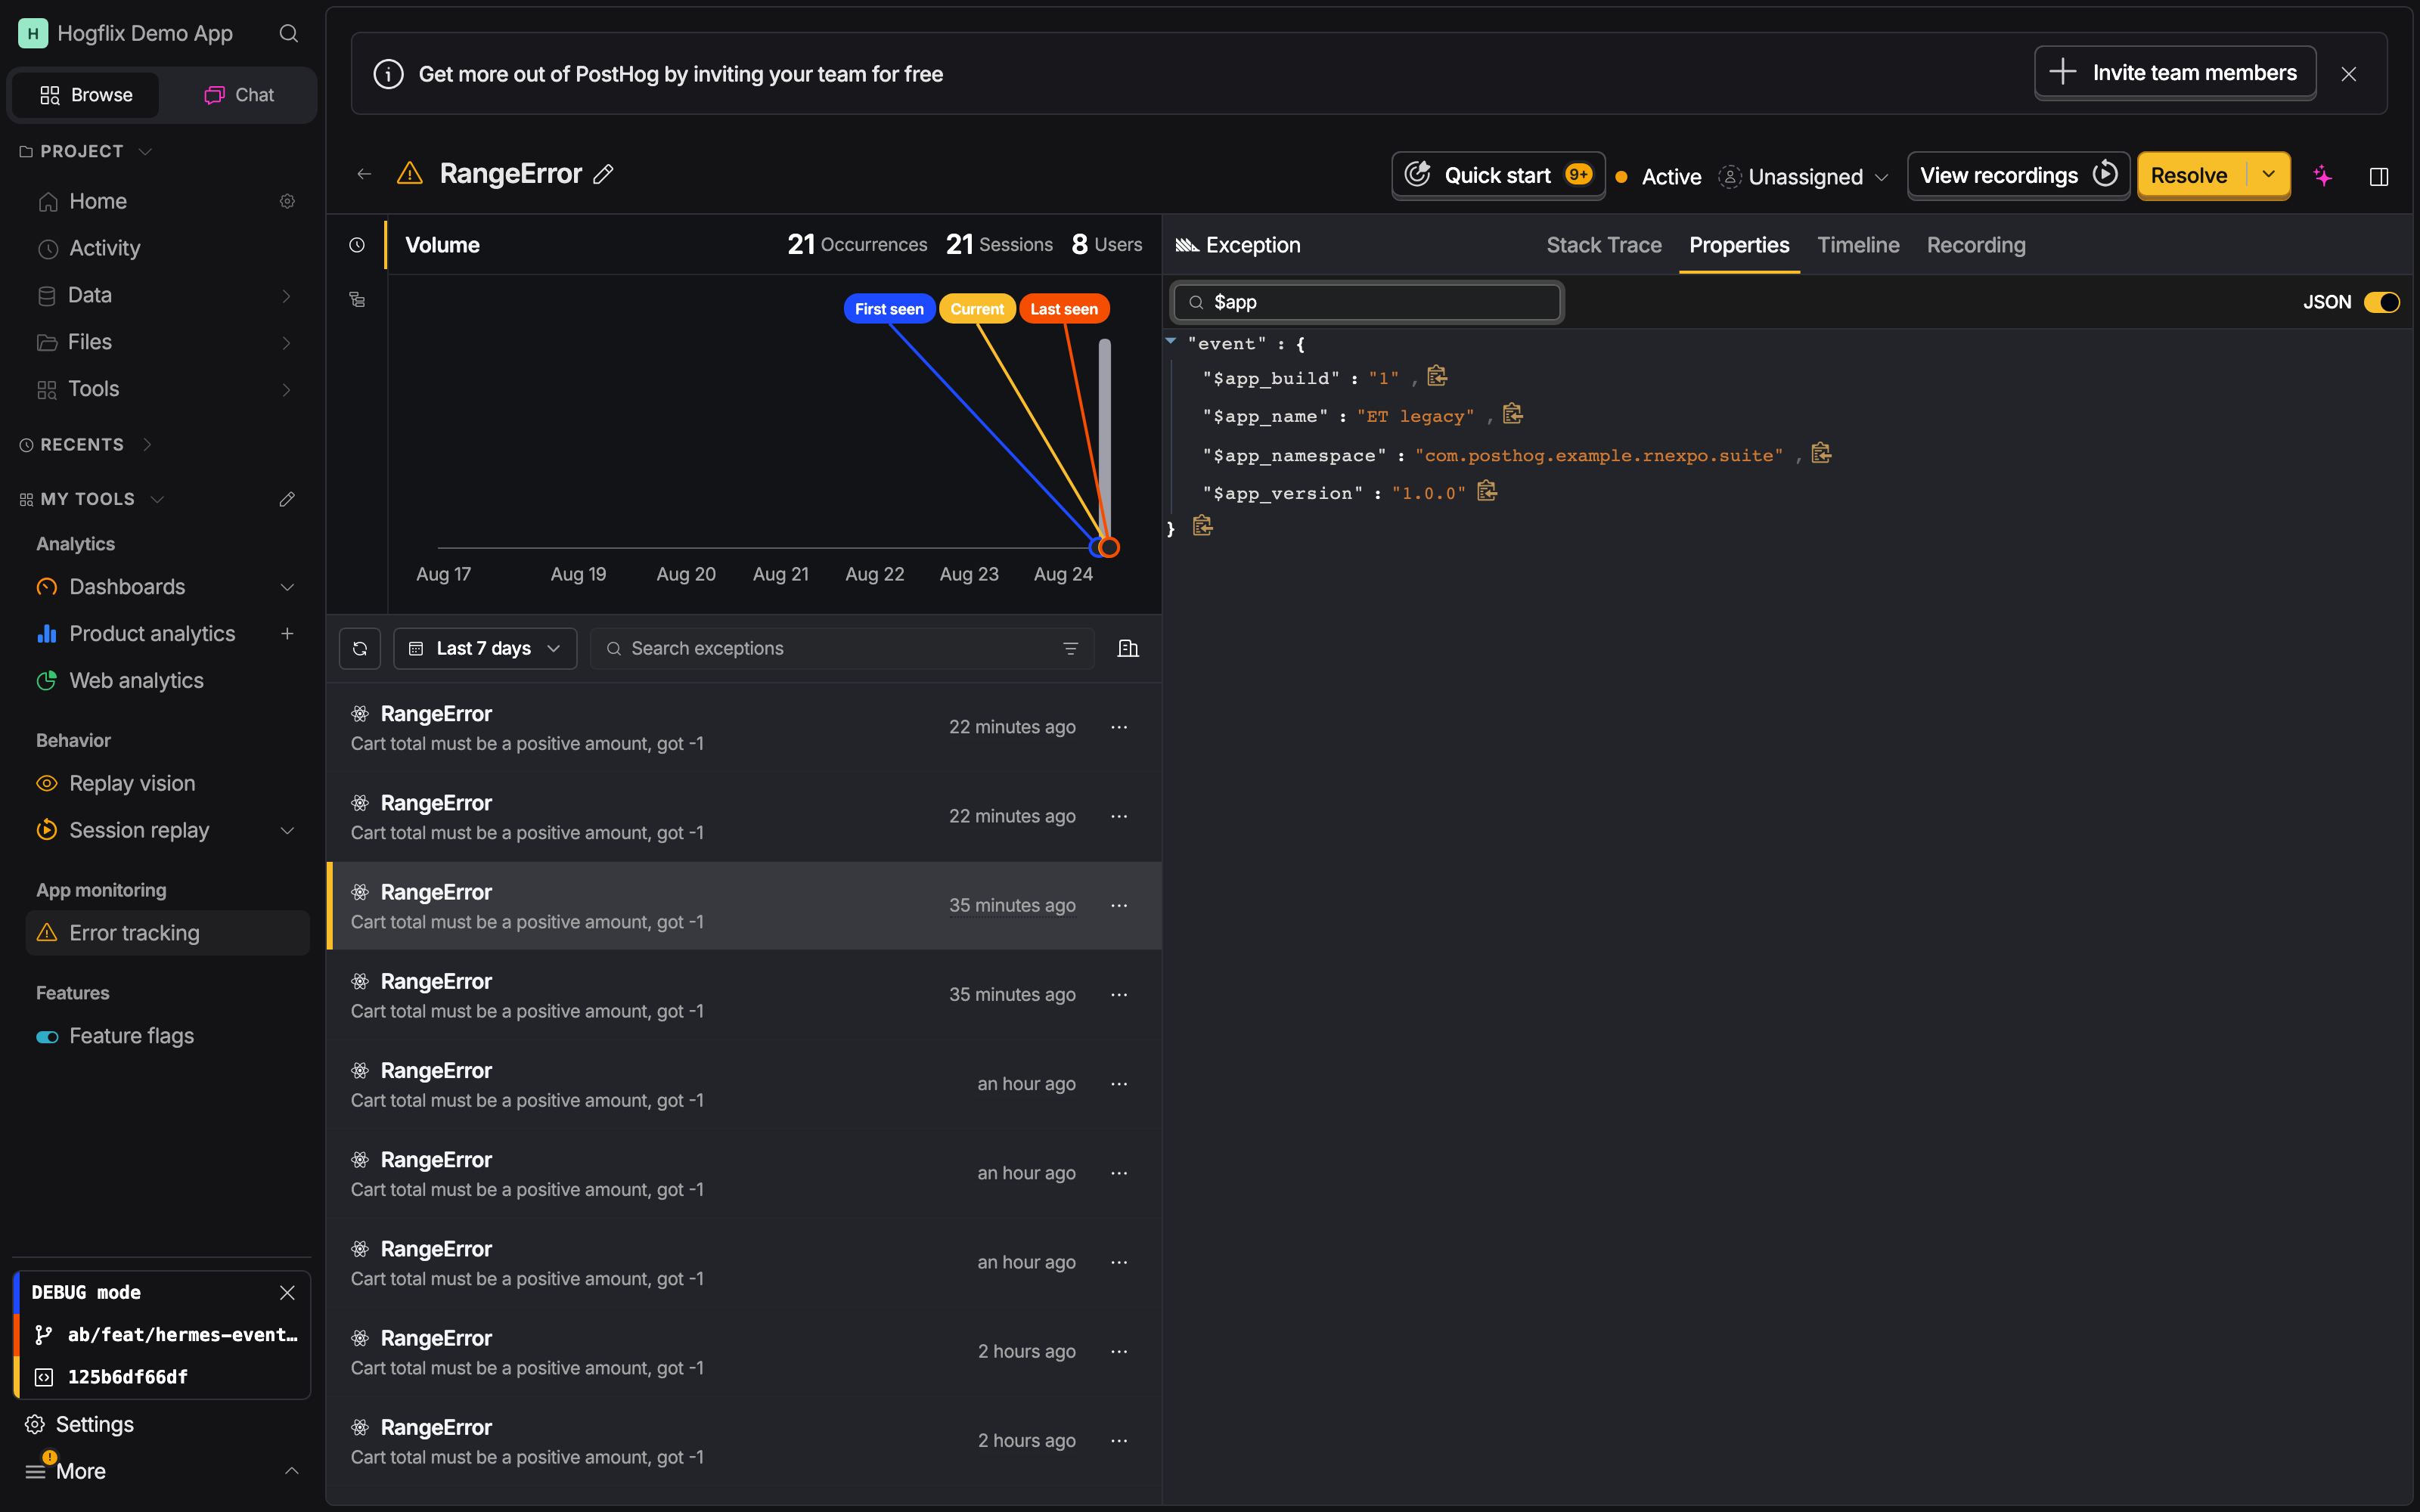Image resolution: width=2420 pixels, height=1512 pixels.
Task: Copy the $app_build property value
Action: tap(1437, 376)
